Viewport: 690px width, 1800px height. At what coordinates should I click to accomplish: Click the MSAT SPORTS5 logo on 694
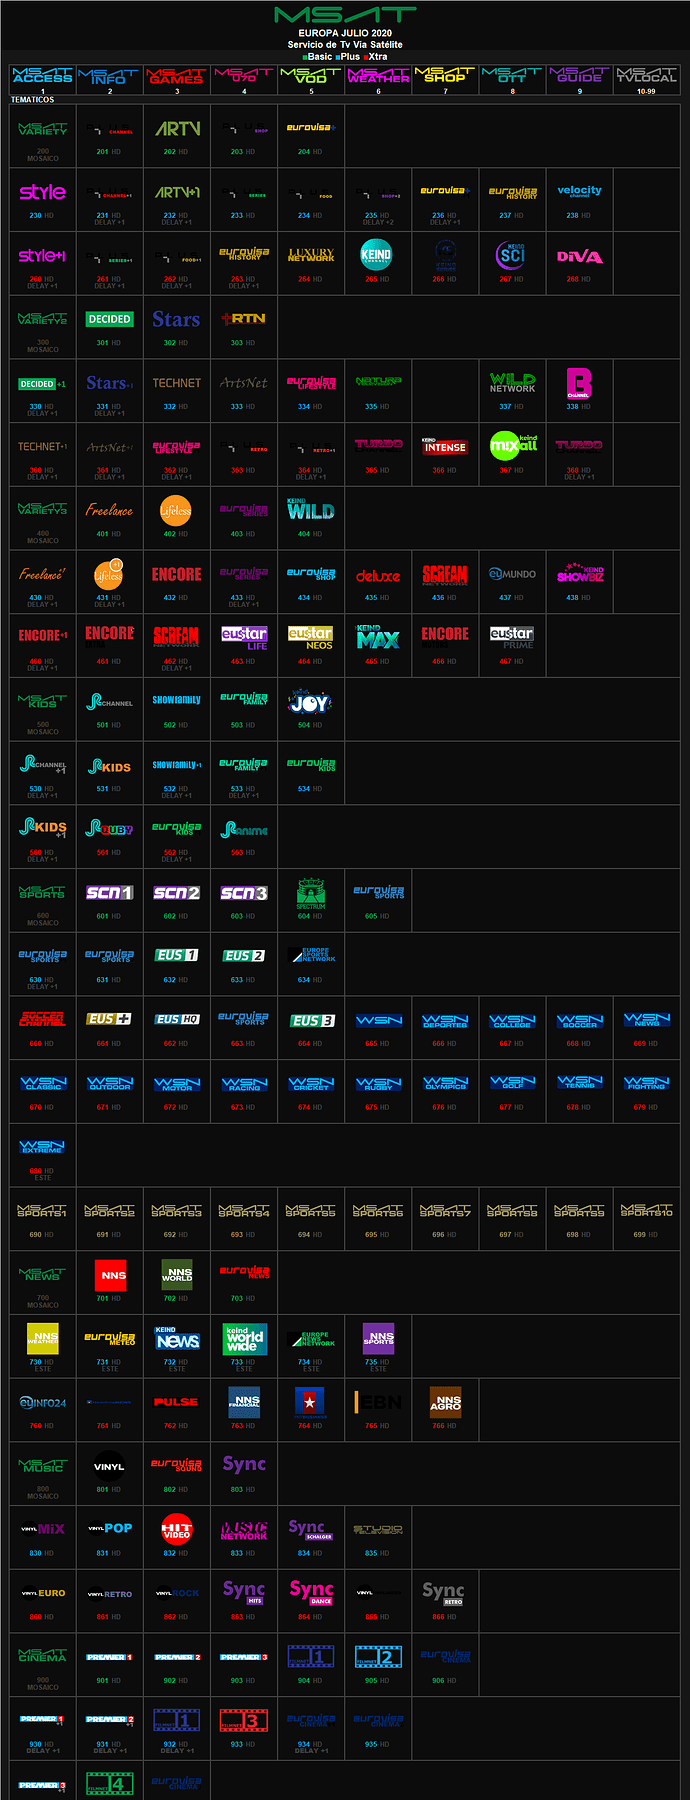311,1210
